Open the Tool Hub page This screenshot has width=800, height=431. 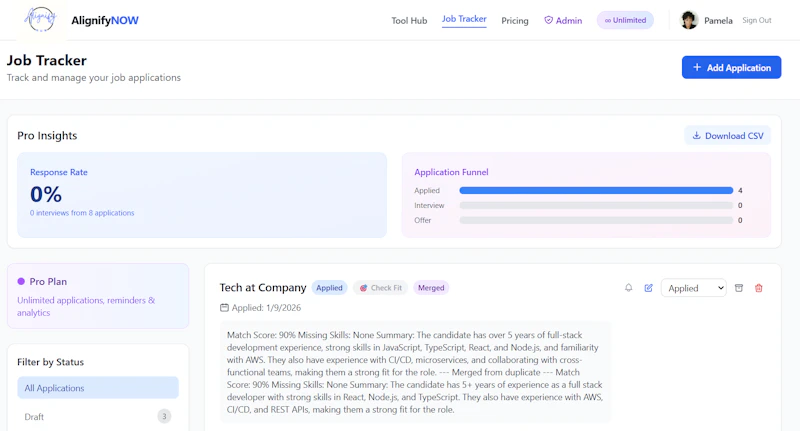pos(409,20)
